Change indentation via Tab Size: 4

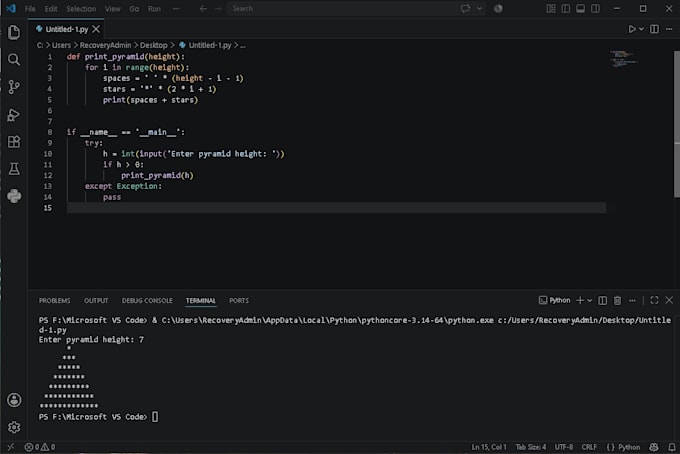click(531, 447)
